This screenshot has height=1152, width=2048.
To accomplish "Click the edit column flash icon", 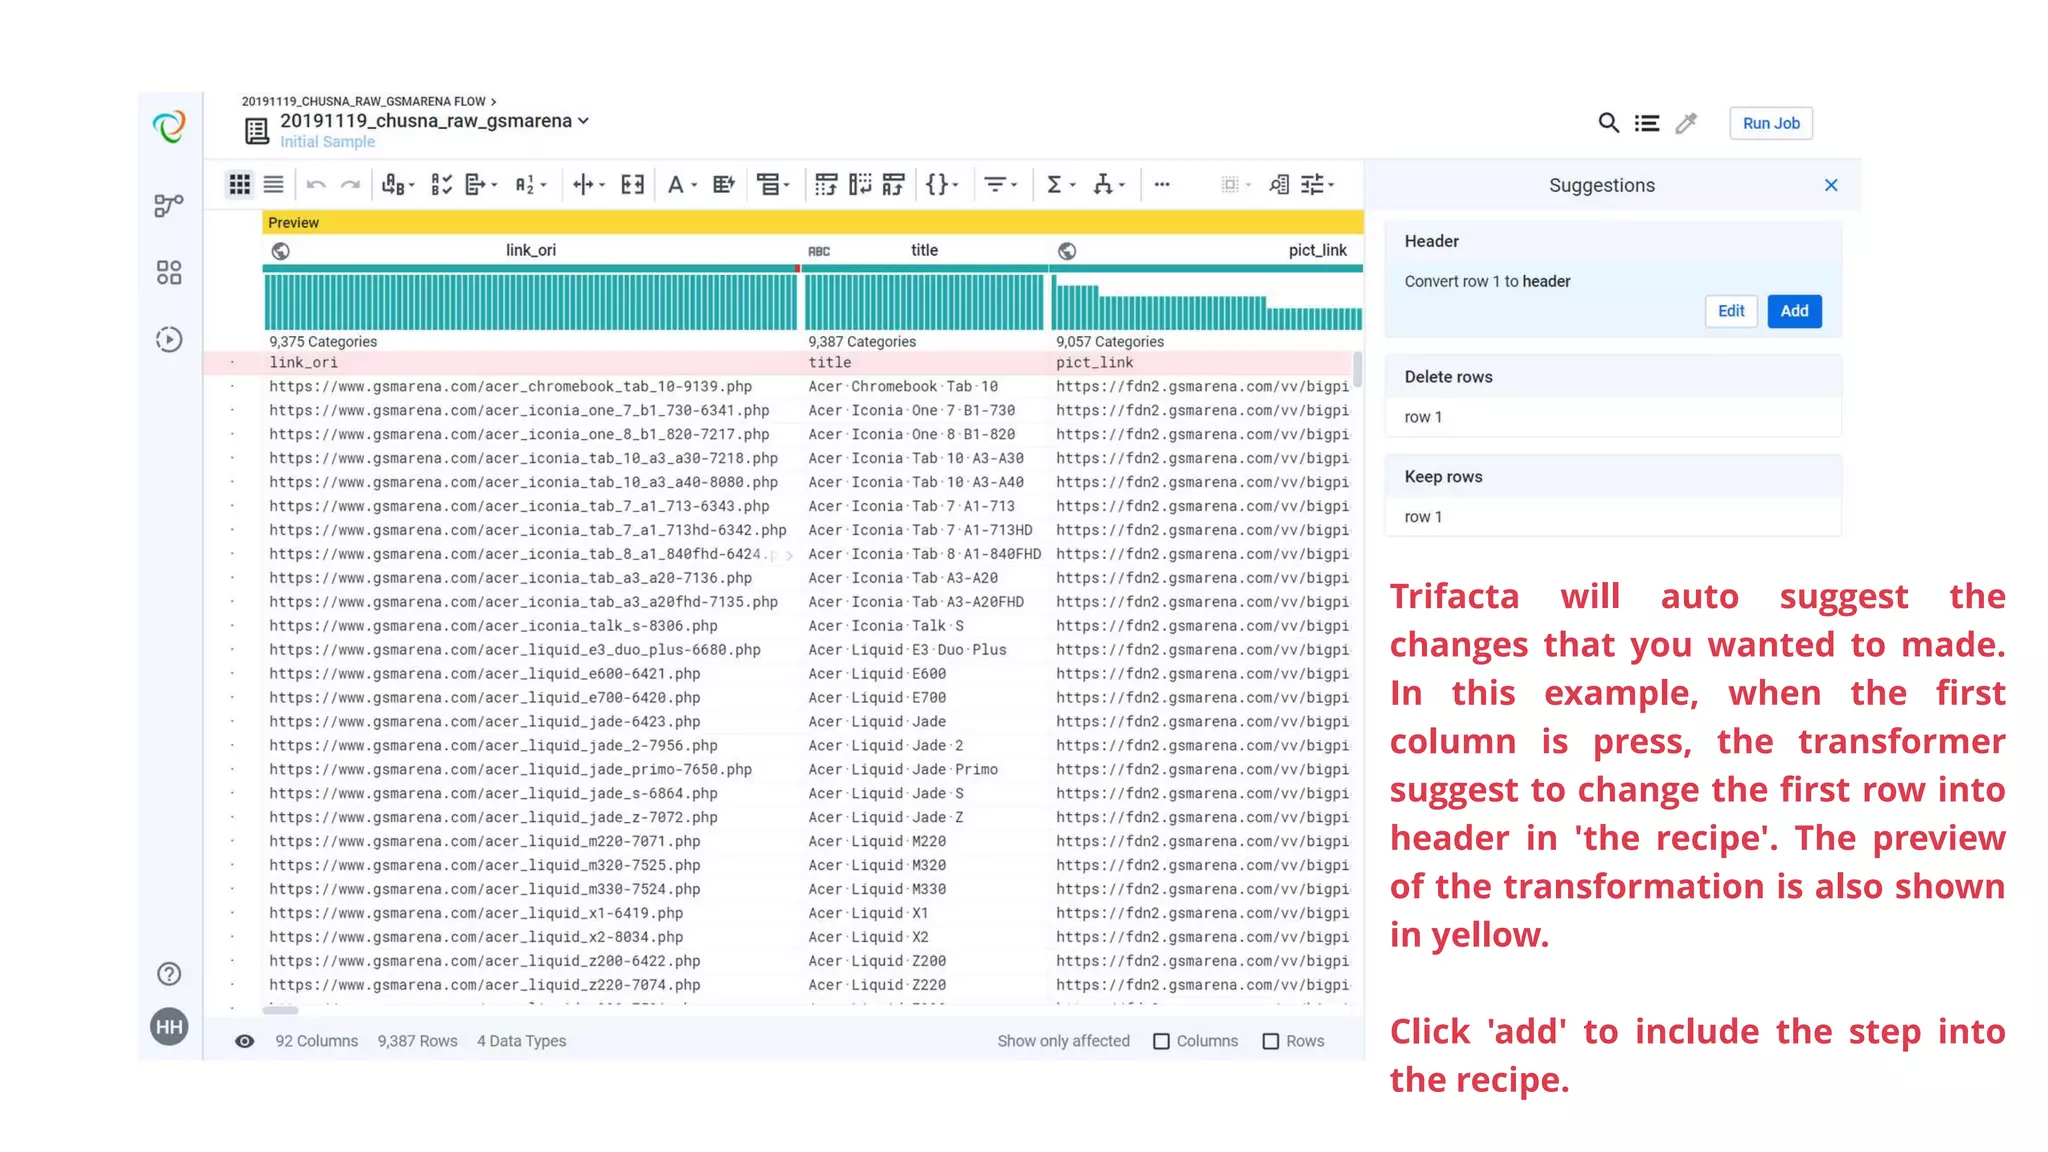I will click(724, 184).
